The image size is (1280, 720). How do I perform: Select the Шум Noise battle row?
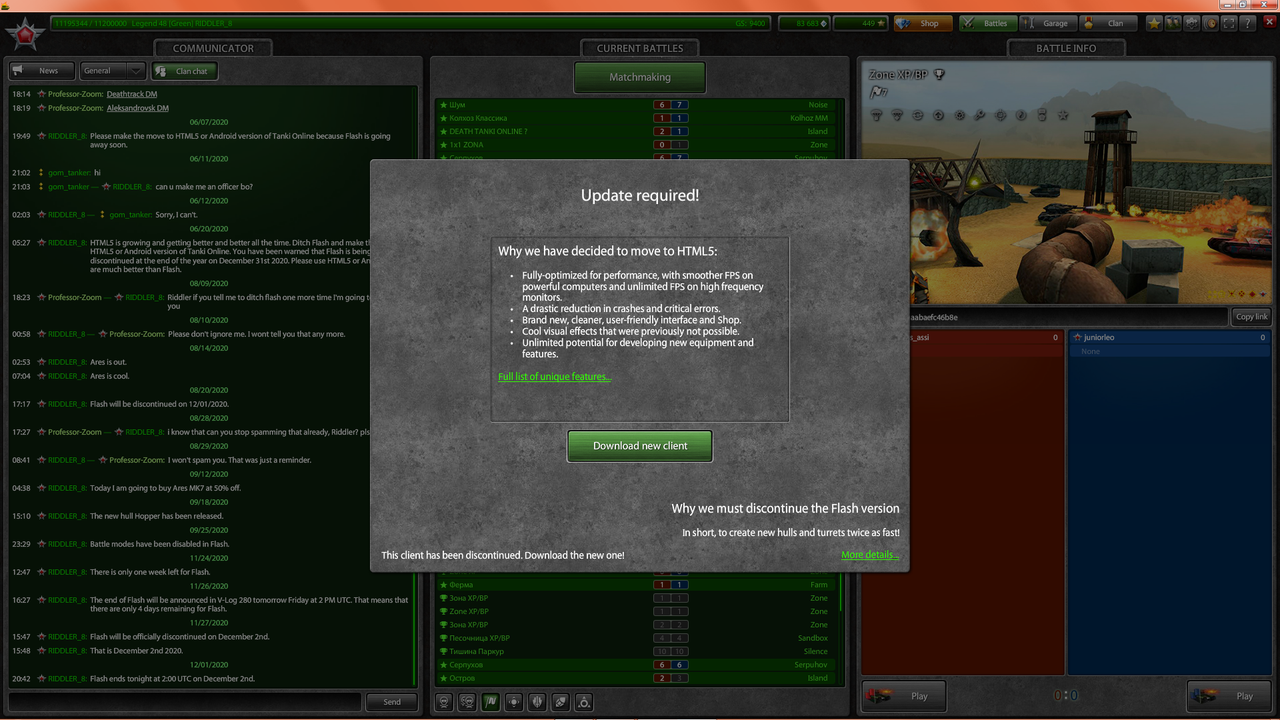635,104
